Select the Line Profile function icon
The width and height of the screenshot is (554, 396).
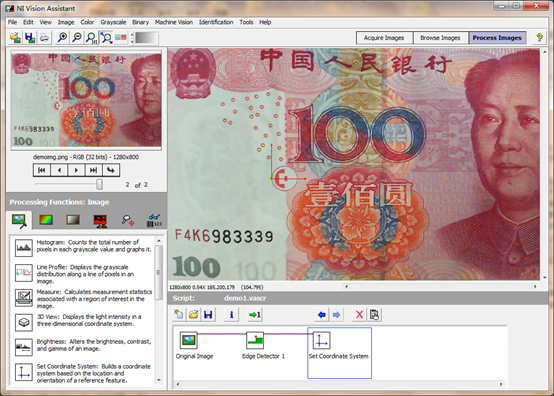[x=24, y=273]
